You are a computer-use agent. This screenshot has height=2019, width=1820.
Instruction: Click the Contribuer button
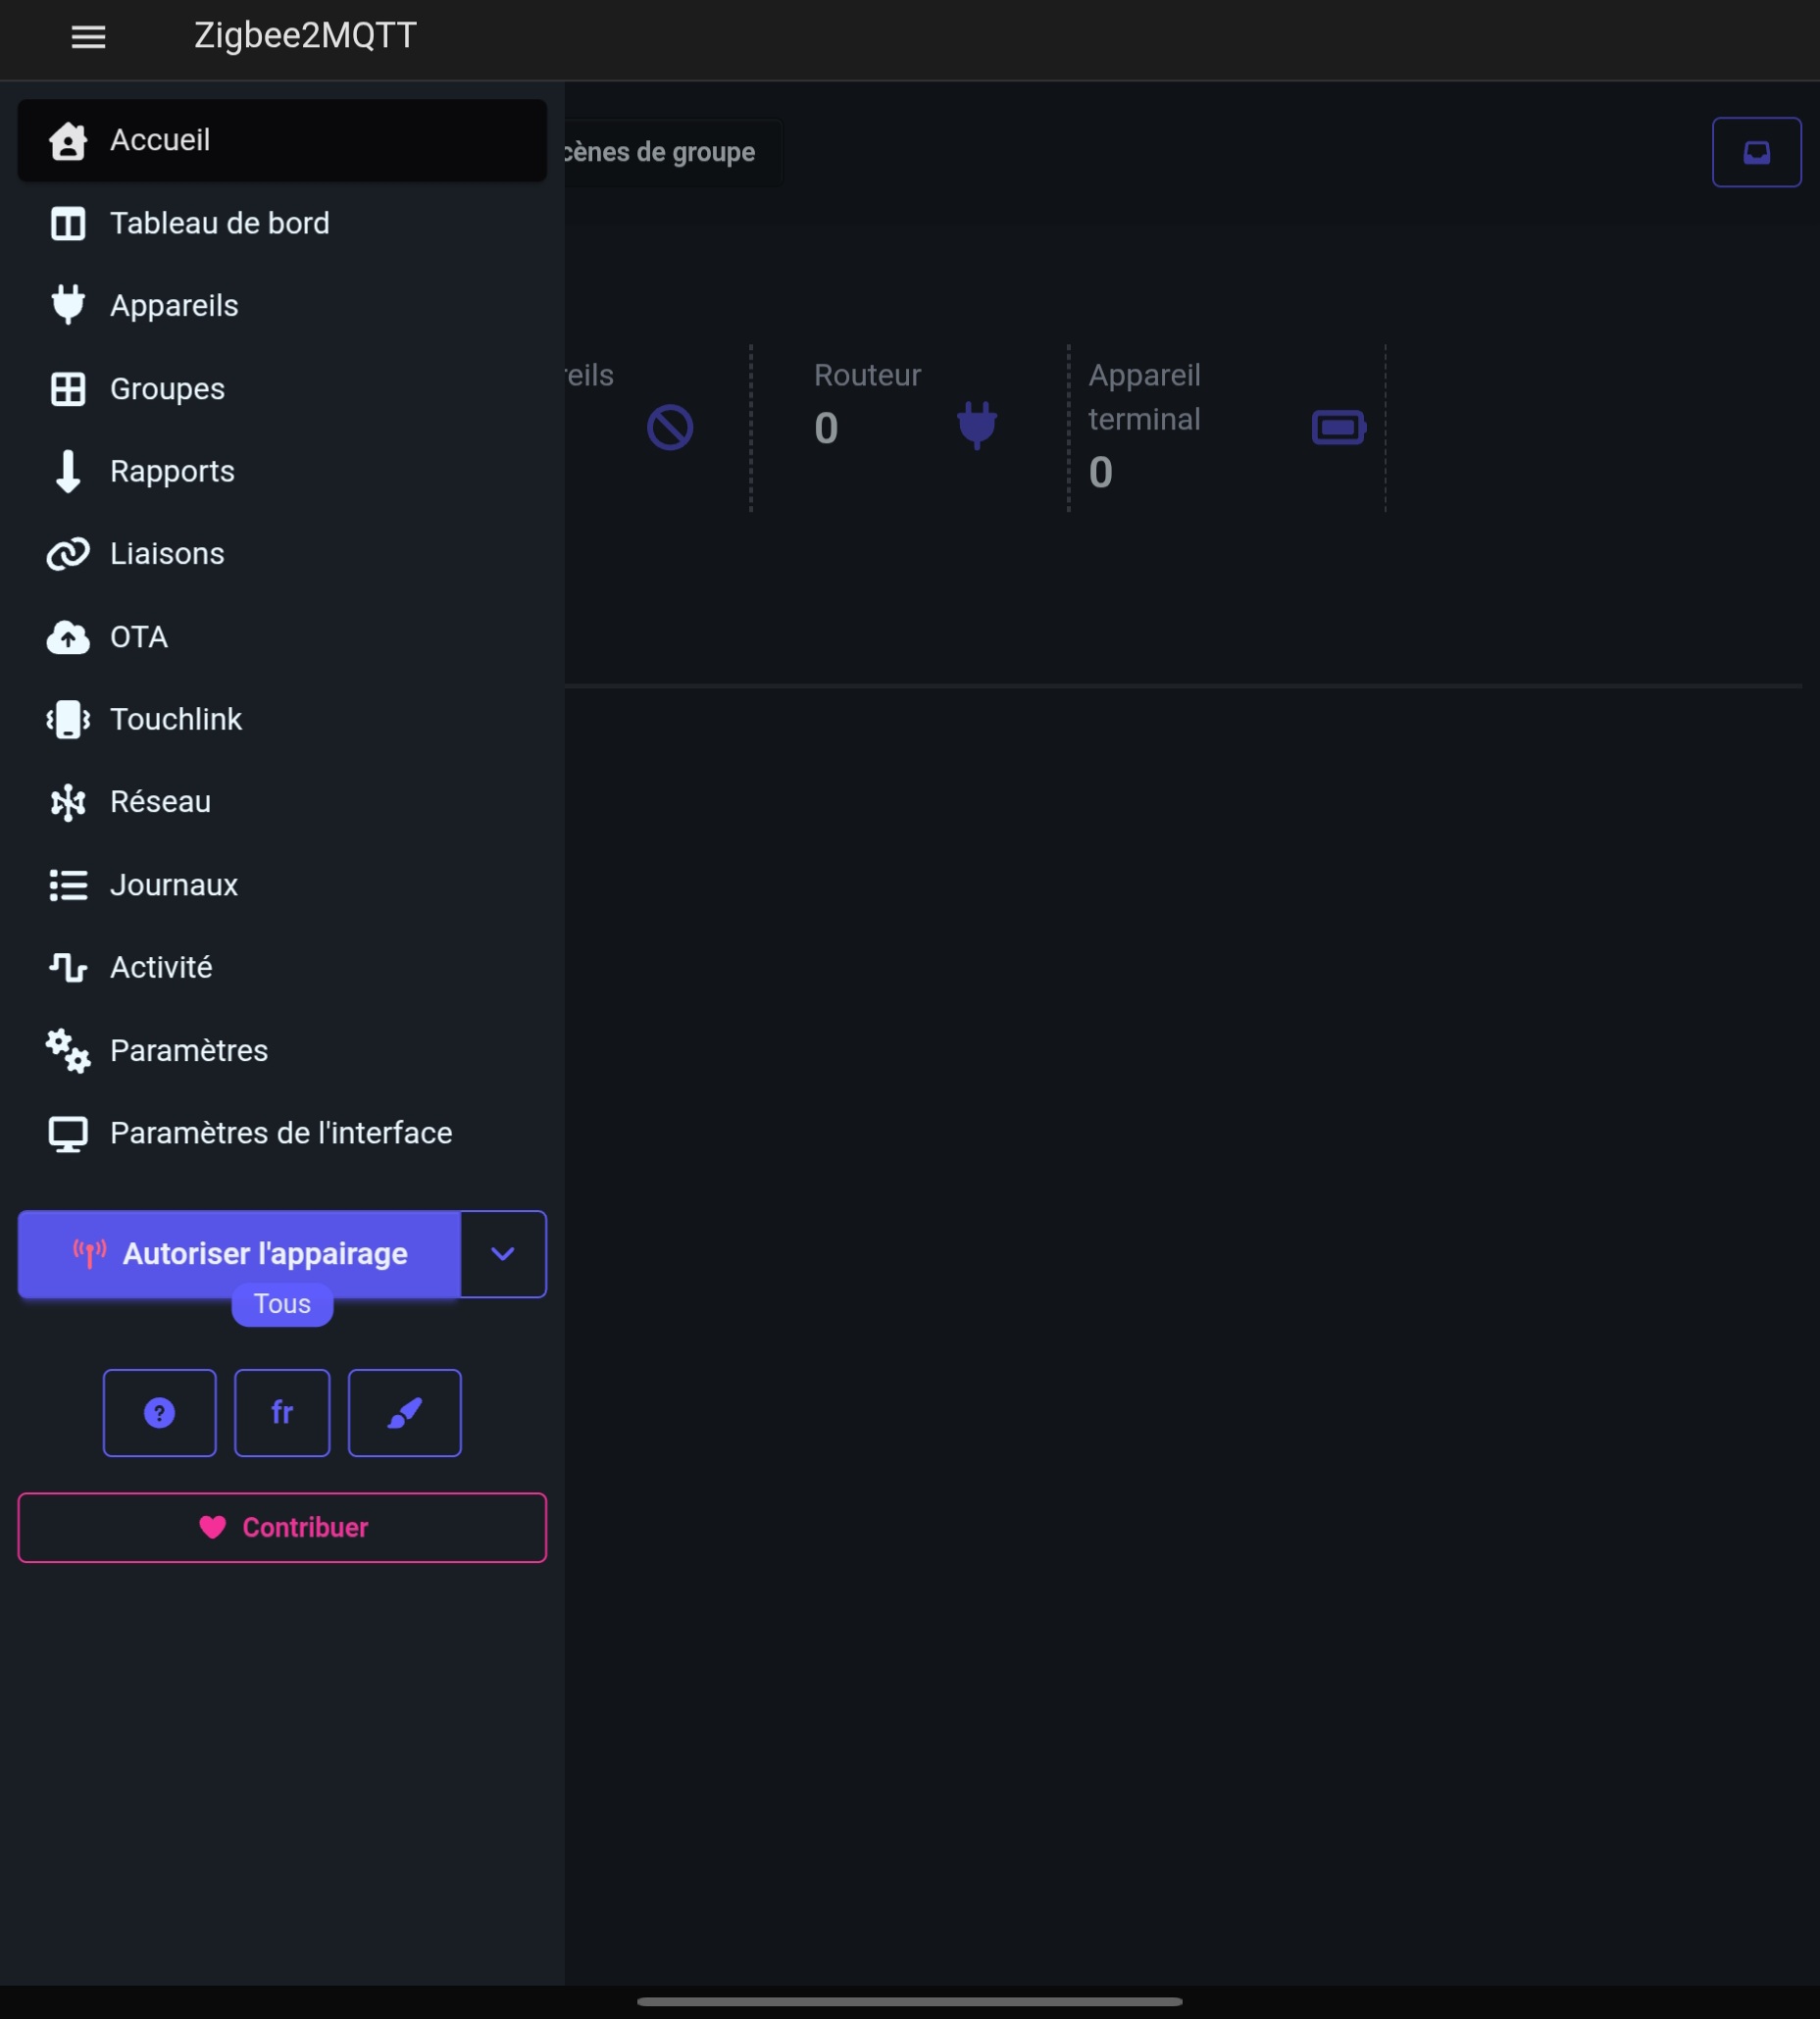click(x=282, y=1527)
